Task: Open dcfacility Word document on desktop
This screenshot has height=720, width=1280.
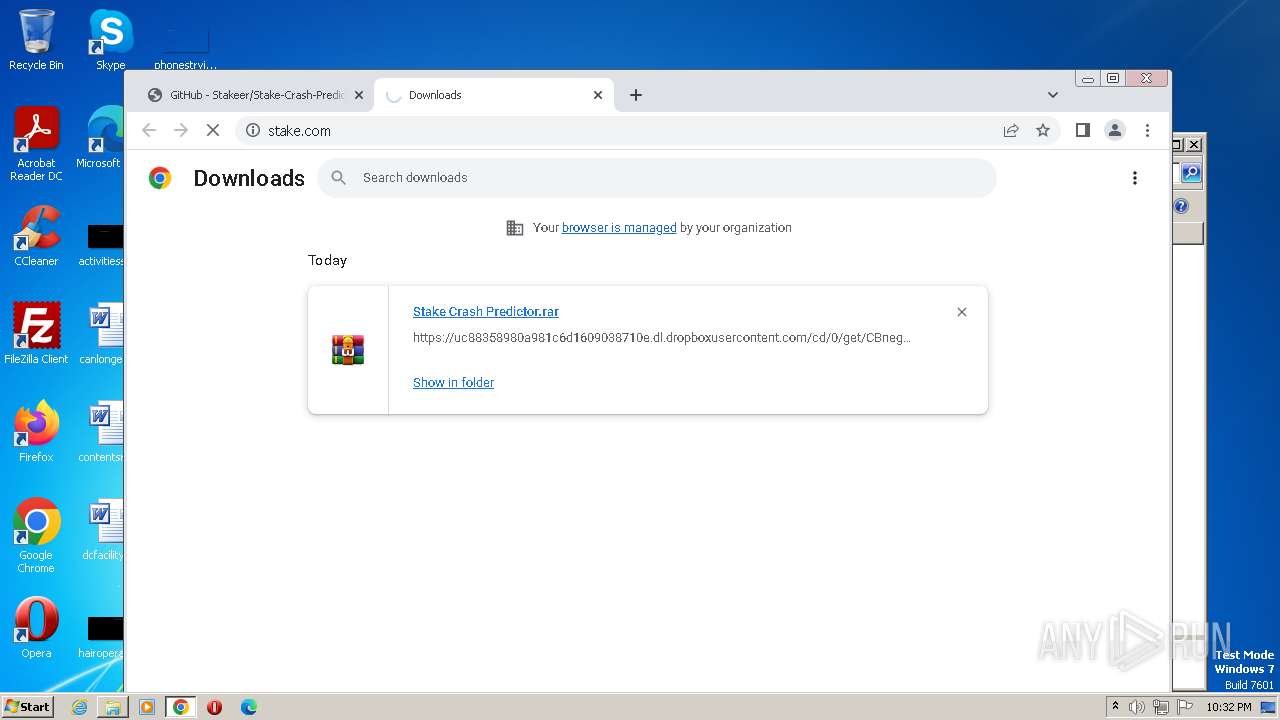Action: (x=102, y=530)
